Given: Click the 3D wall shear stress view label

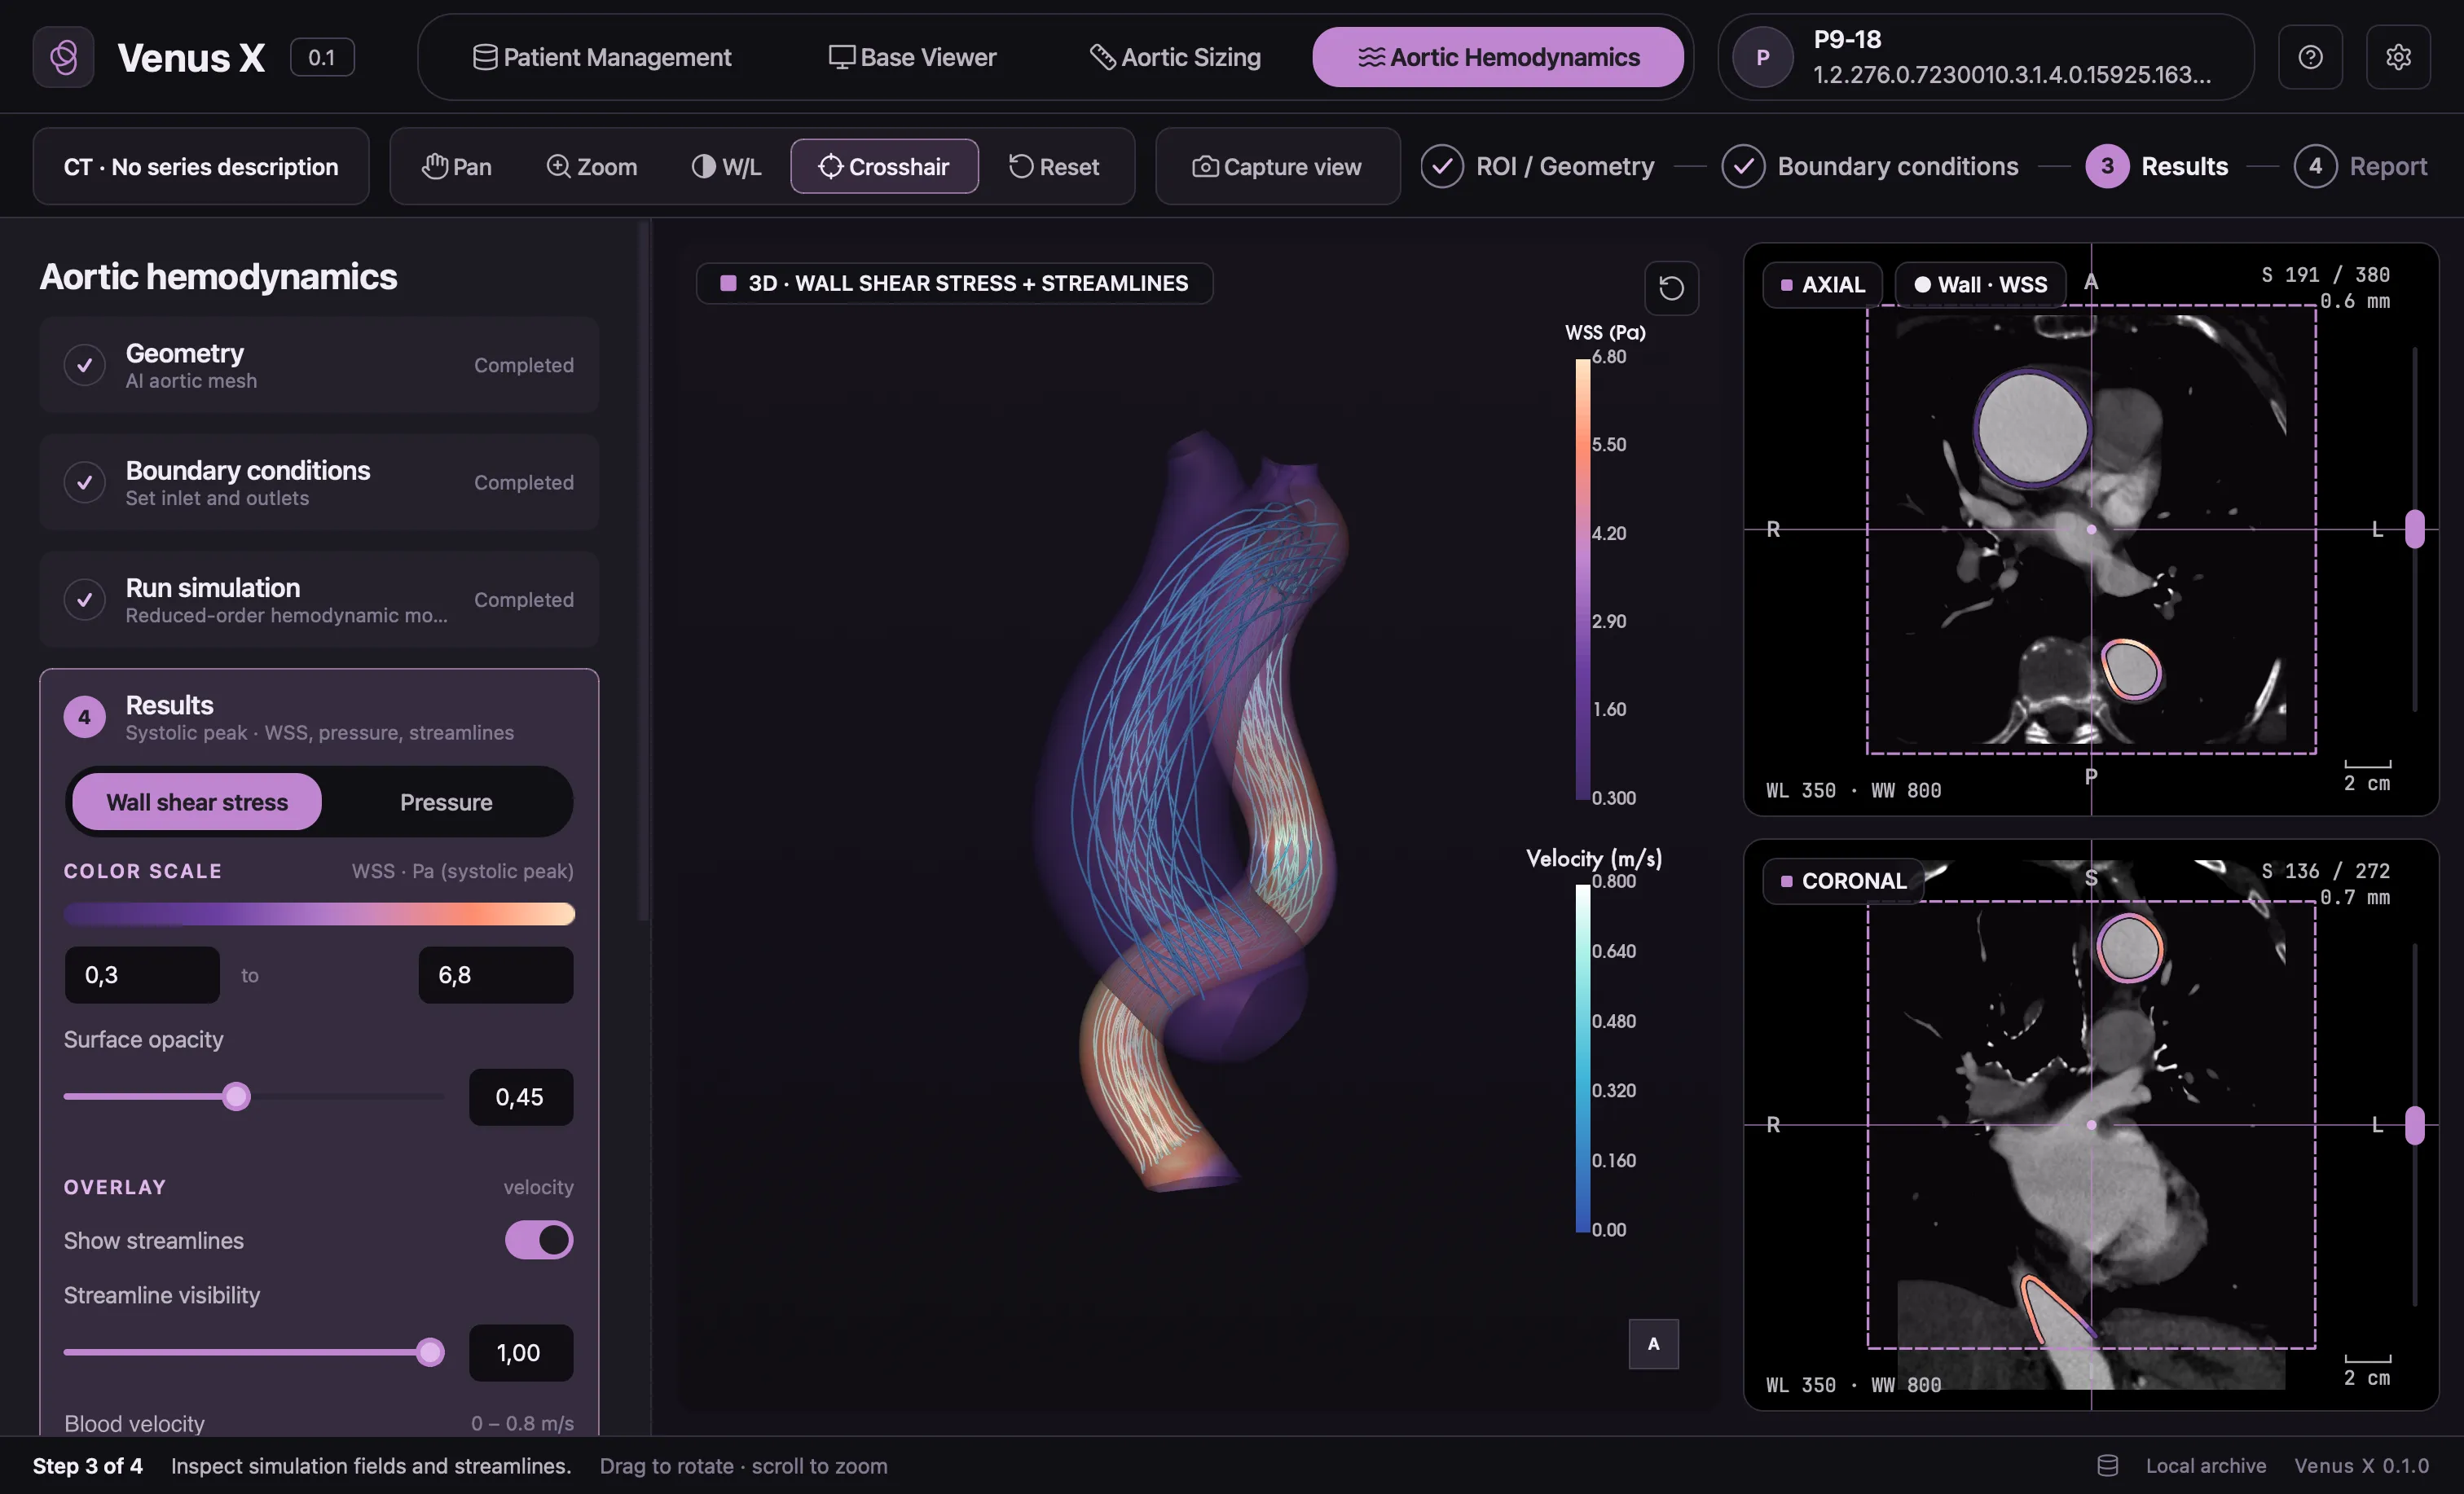Looking at the screenshot, I should (955, 283).
